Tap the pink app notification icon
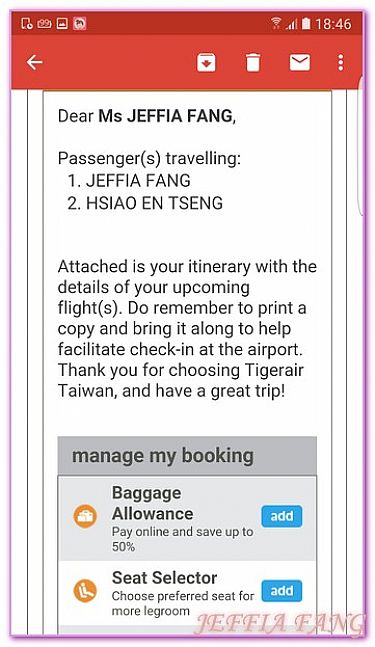 click(80, 24)
